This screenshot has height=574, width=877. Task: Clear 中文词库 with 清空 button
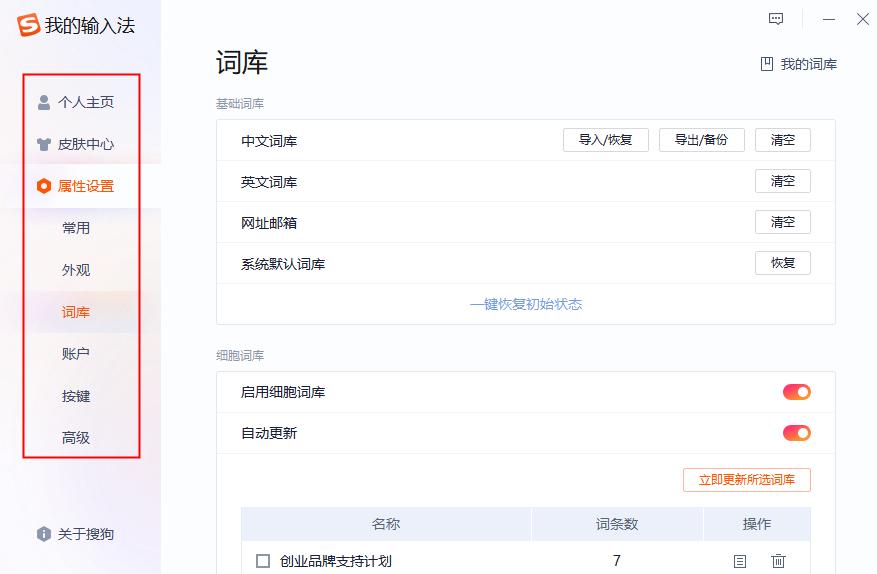point(782,140)
